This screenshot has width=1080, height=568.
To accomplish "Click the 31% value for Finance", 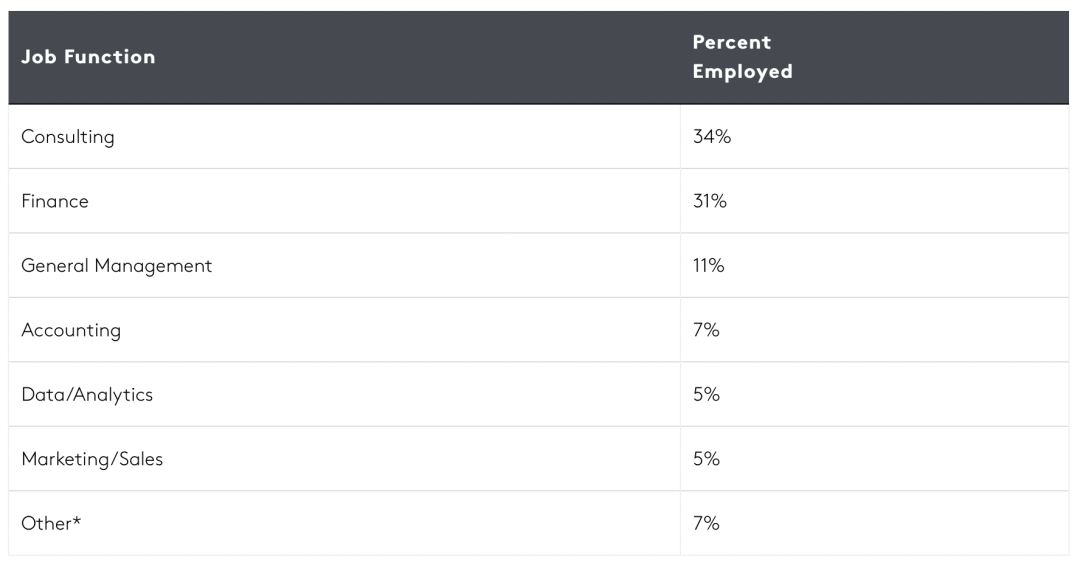I will [x=709, y=201].
